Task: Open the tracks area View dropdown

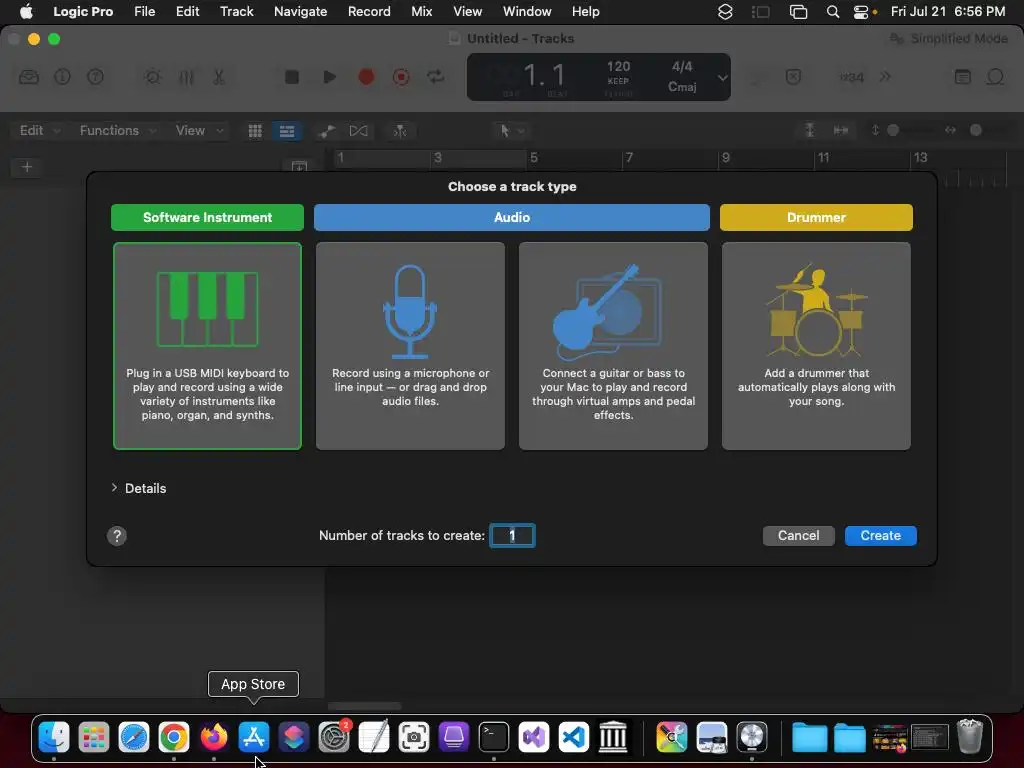Action: click(200, 131)
